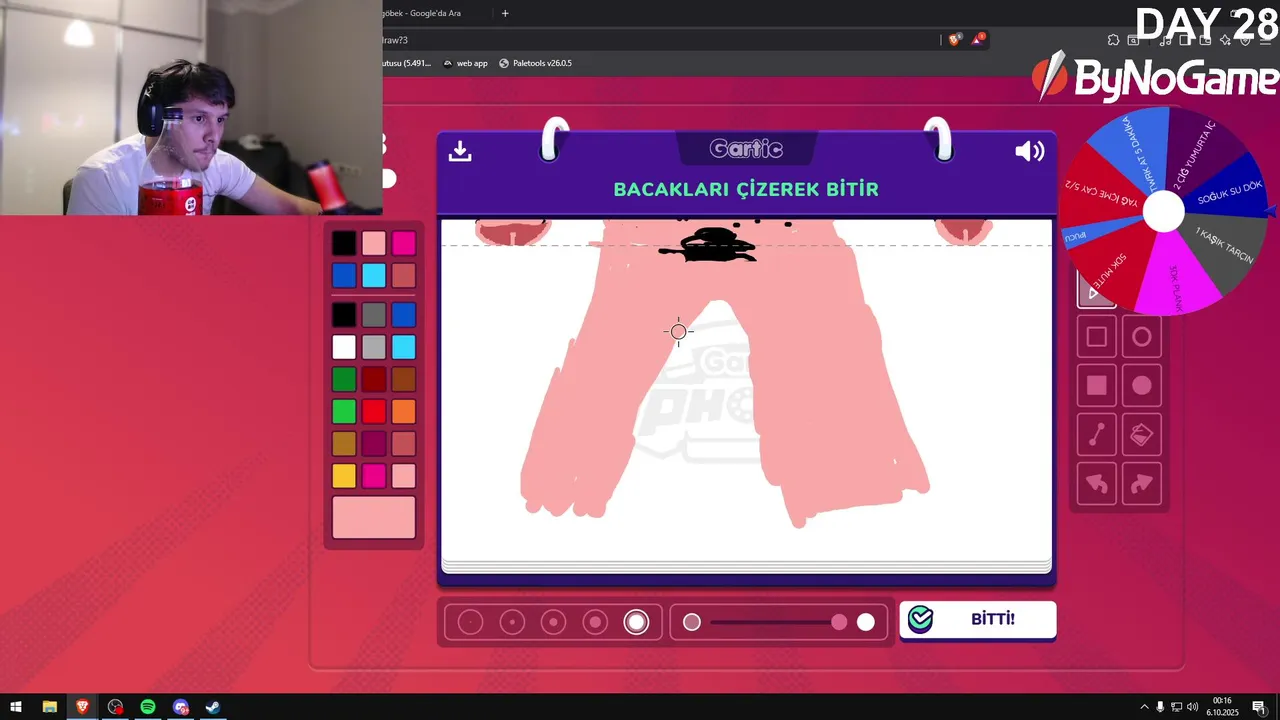The width and height of the screenshot is (1280, 720).
Task: Pick the white palette color
Action: [x=344, y=347]
